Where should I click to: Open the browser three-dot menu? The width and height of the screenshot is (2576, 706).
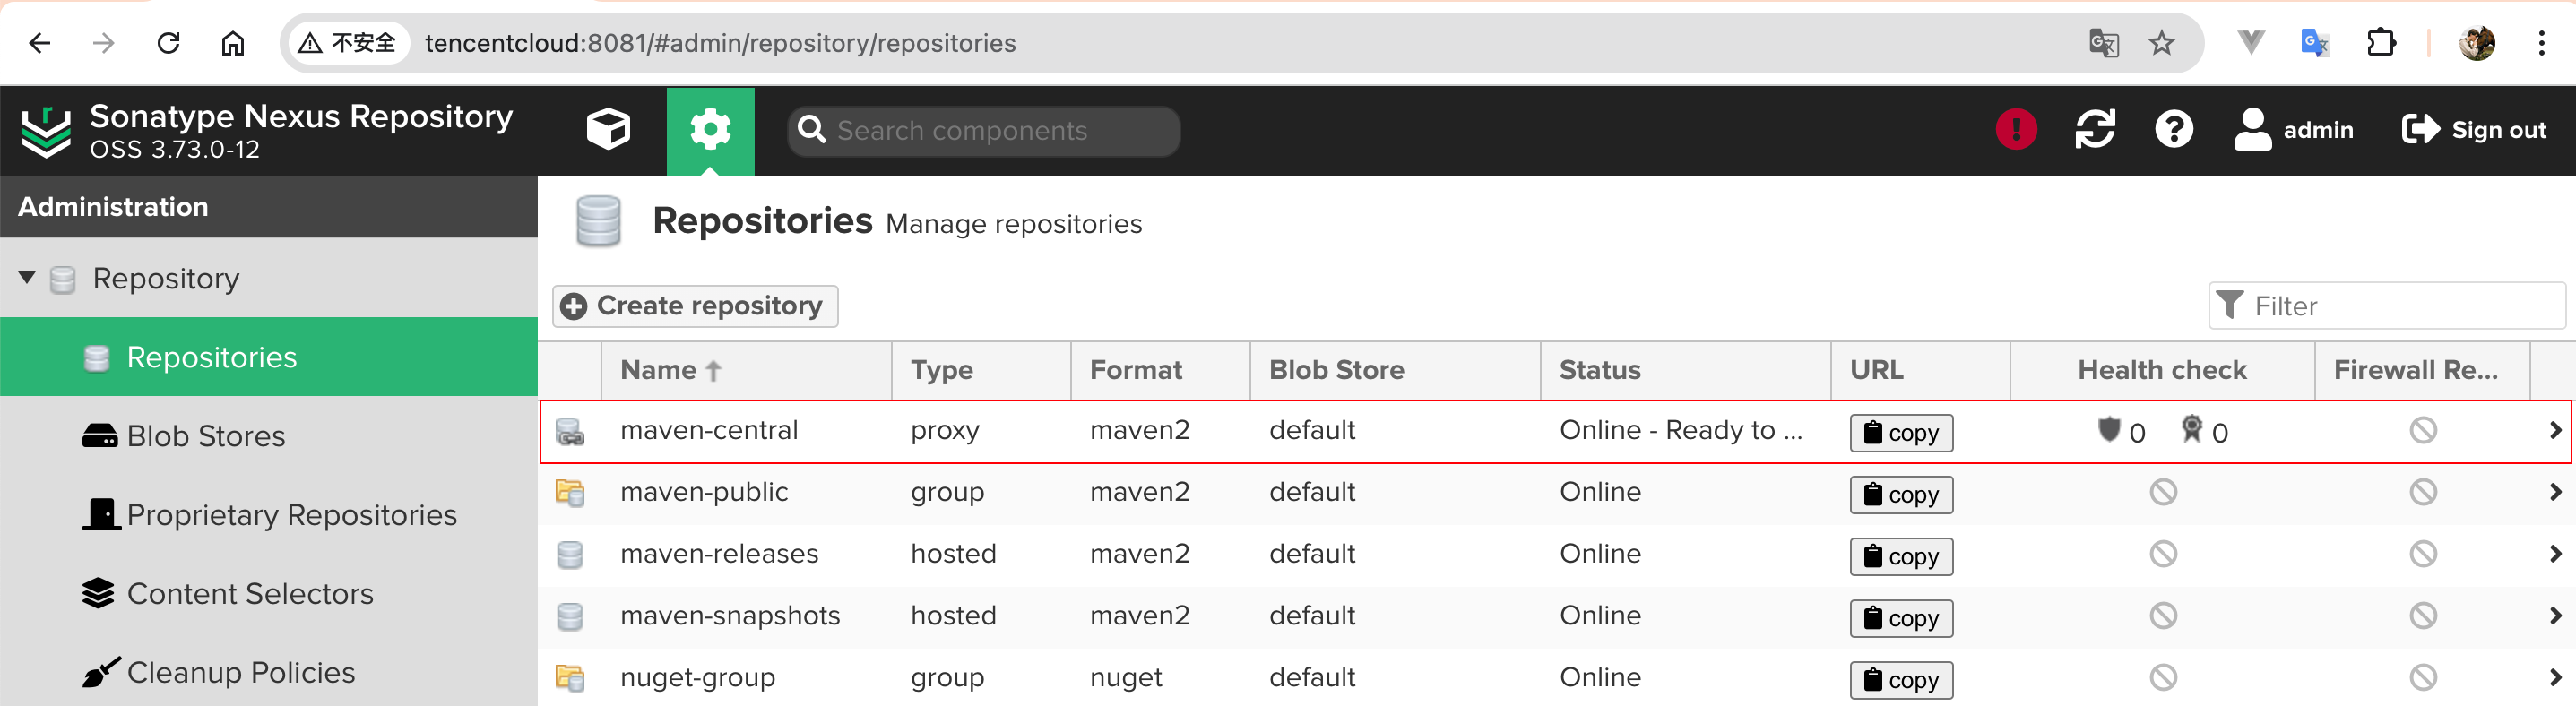coord(2541,43)
